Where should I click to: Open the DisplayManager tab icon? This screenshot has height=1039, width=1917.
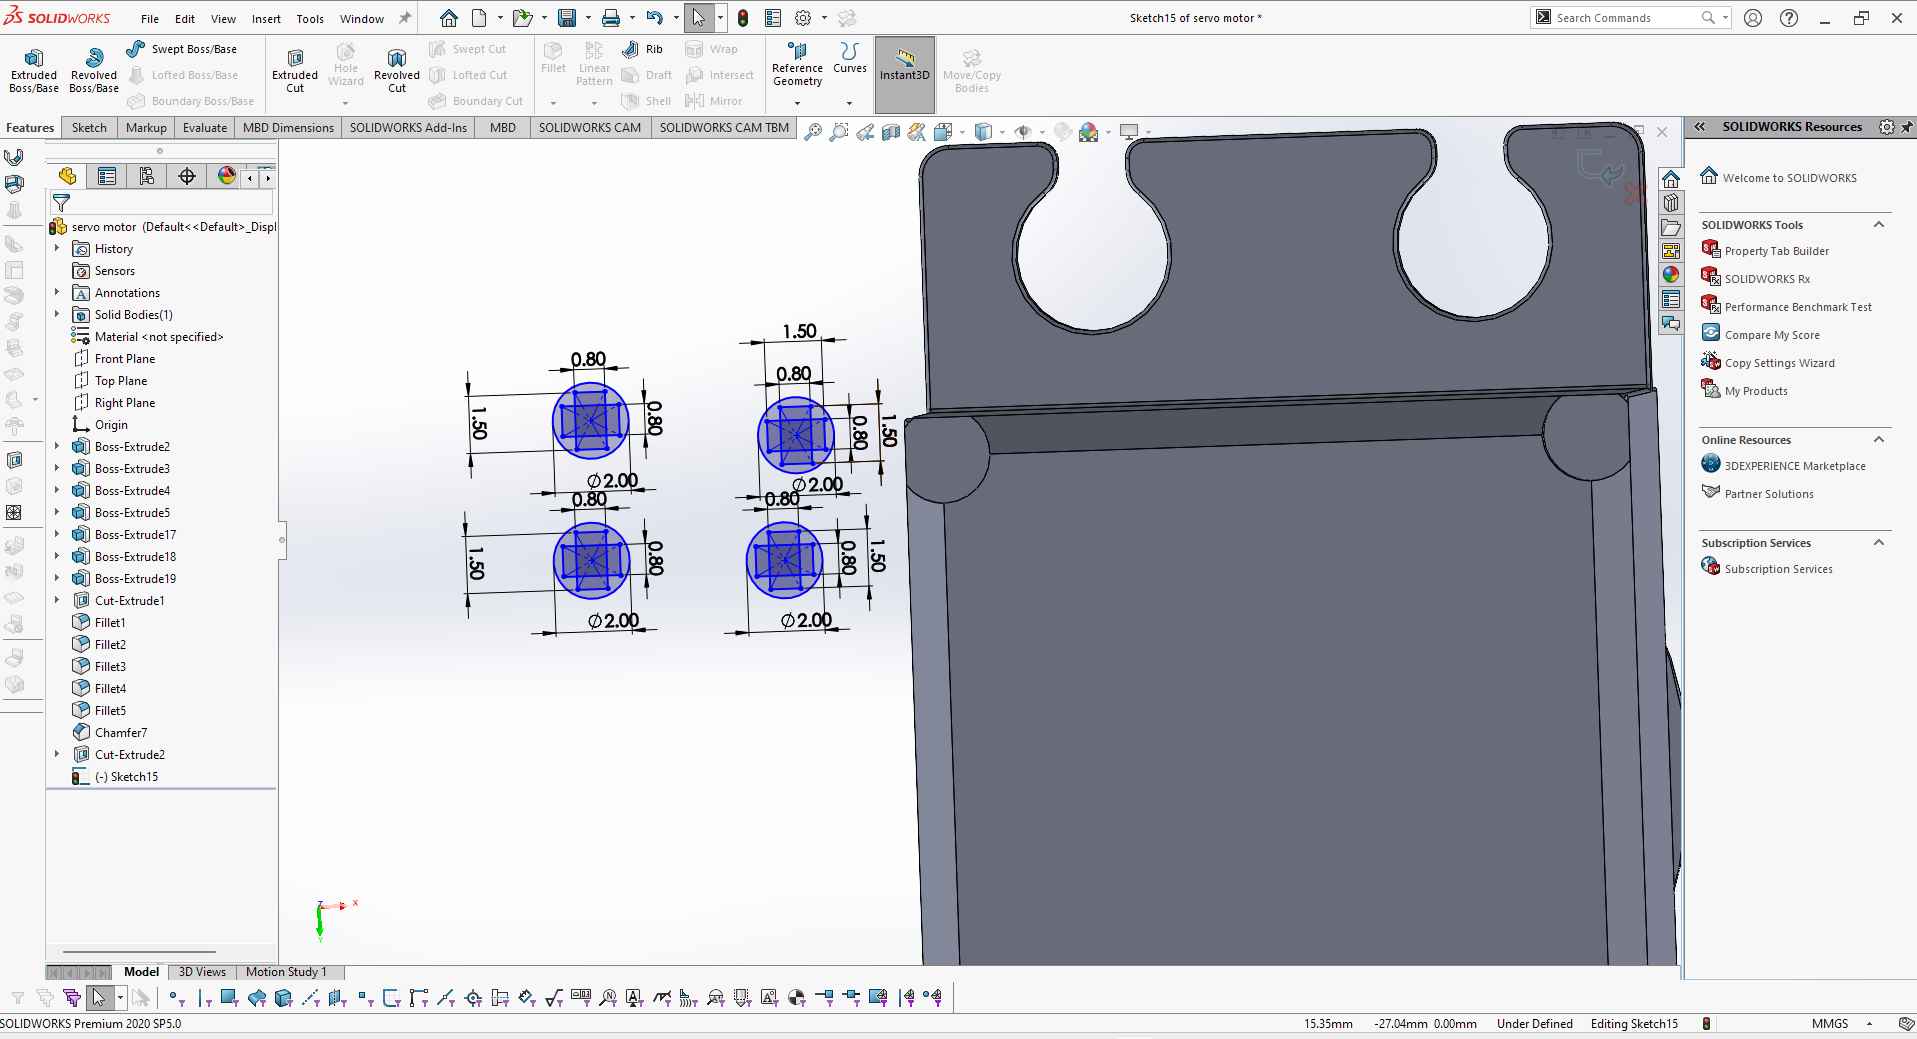click(x=227, y=176)
